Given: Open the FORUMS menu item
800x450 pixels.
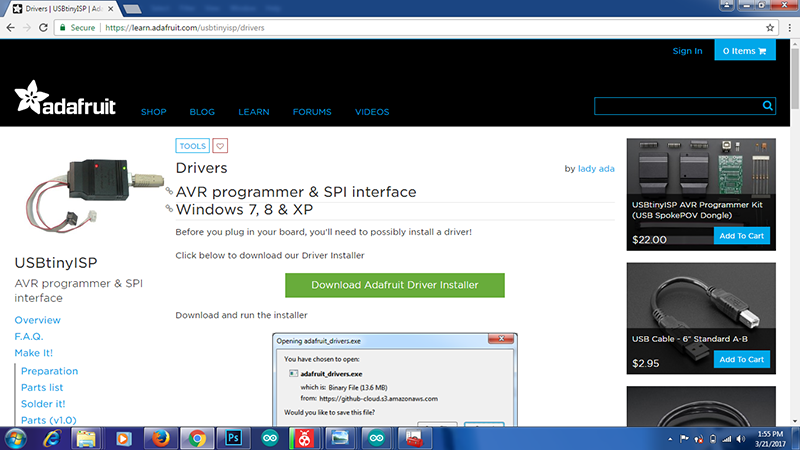Looking at the screenshot, I should click(x=312, y=112).
